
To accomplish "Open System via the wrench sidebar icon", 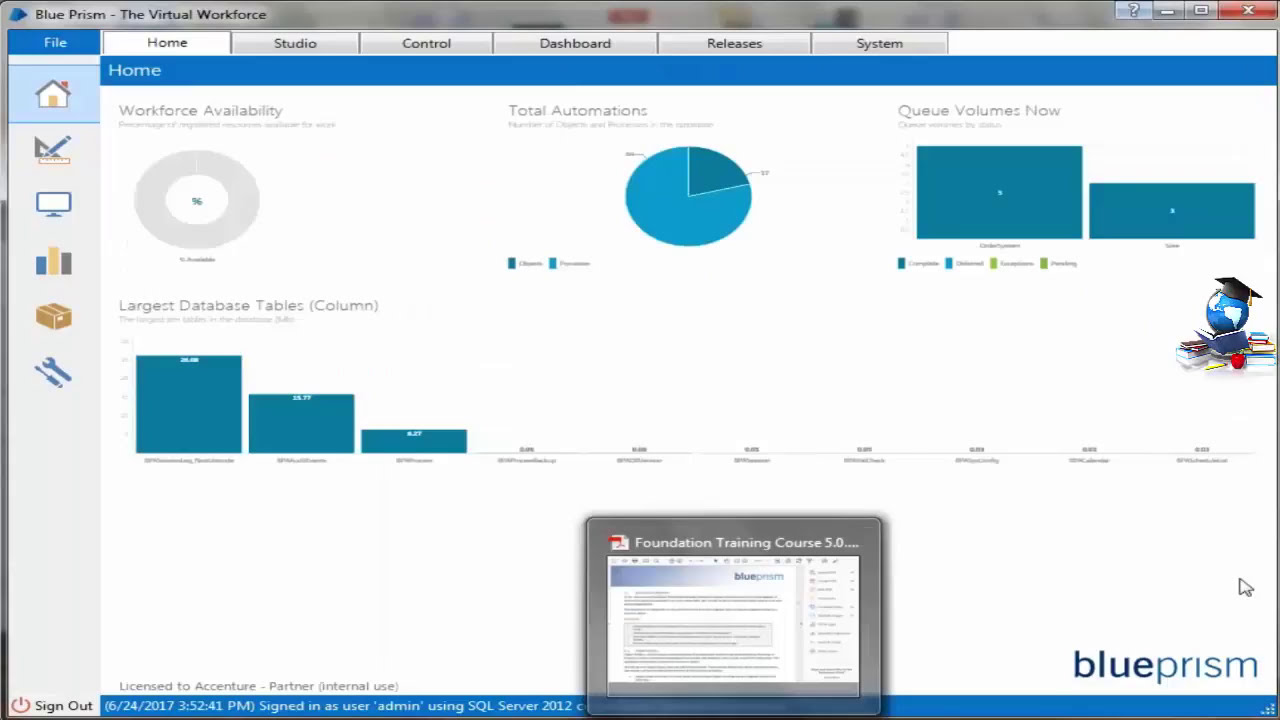I will tap(53, 372).
